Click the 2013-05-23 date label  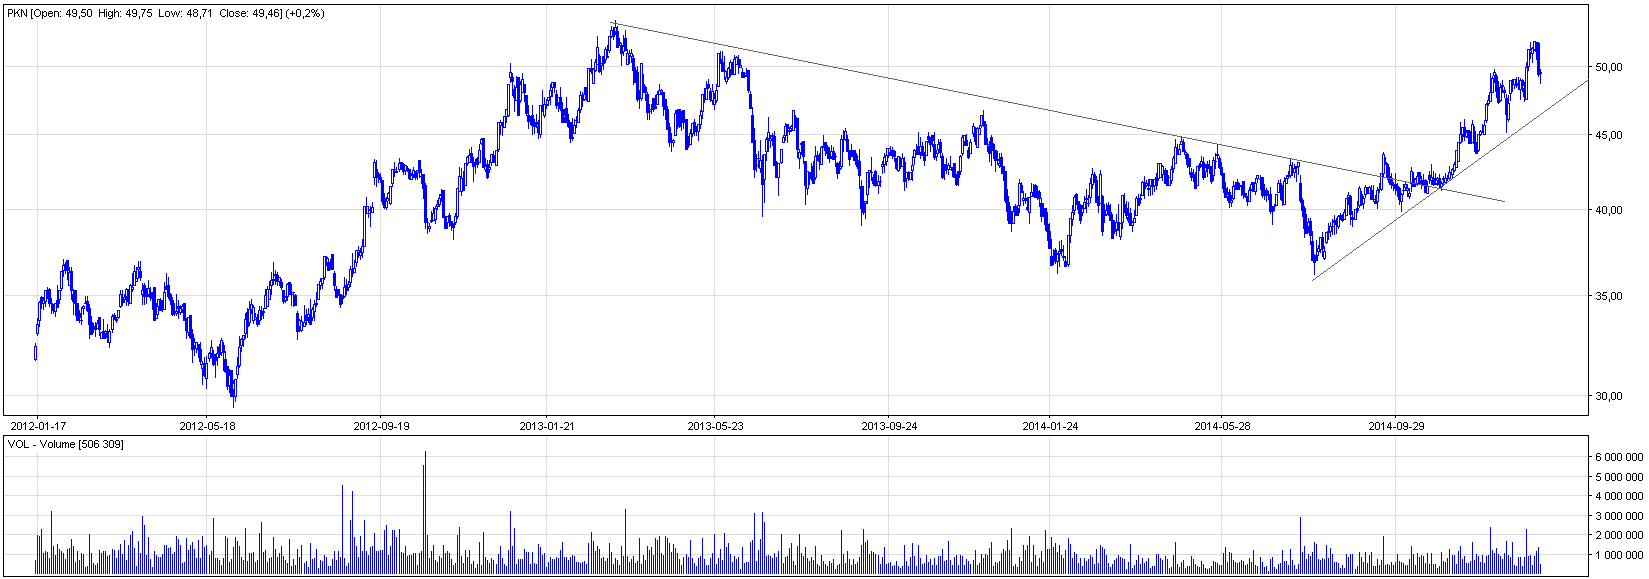[715, 425]
